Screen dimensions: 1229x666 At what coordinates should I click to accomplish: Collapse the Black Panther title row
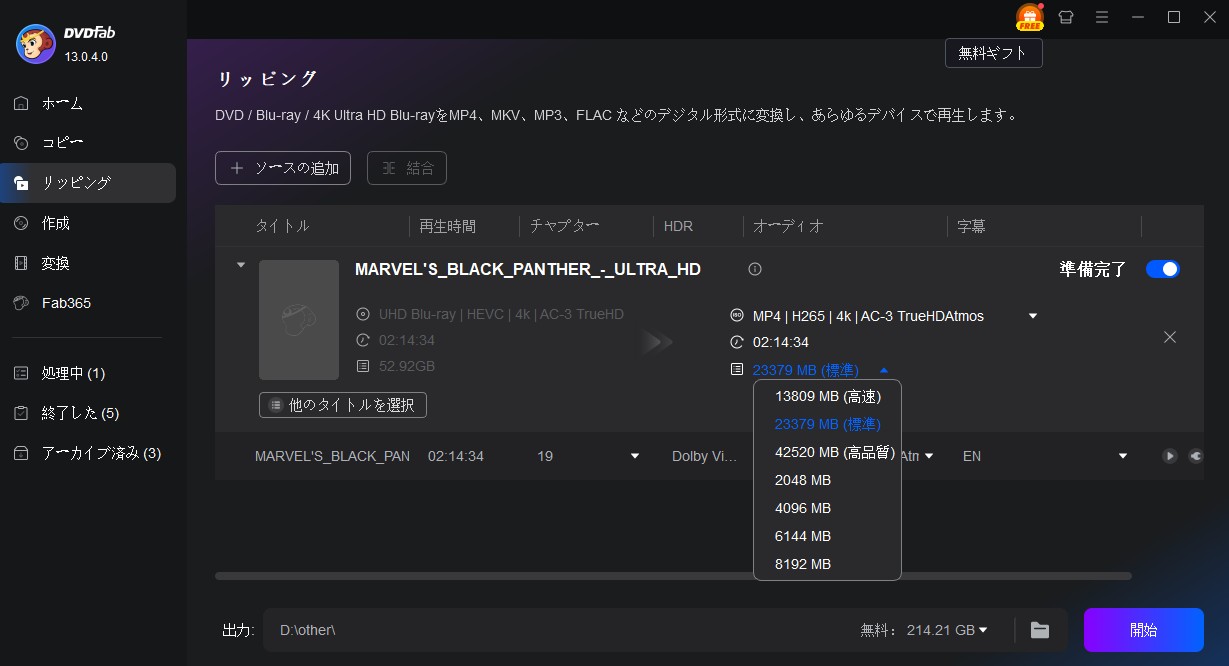(x=240, y=265)
